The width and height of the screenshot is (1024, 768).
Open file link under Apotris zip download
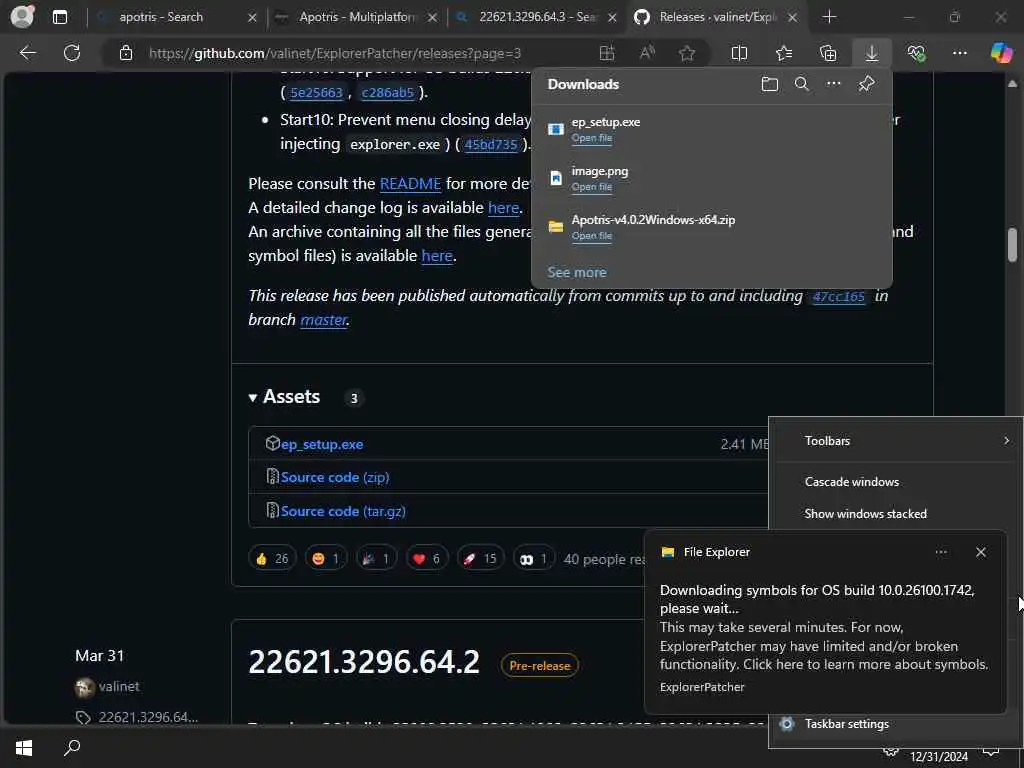[x=592, y=236]
